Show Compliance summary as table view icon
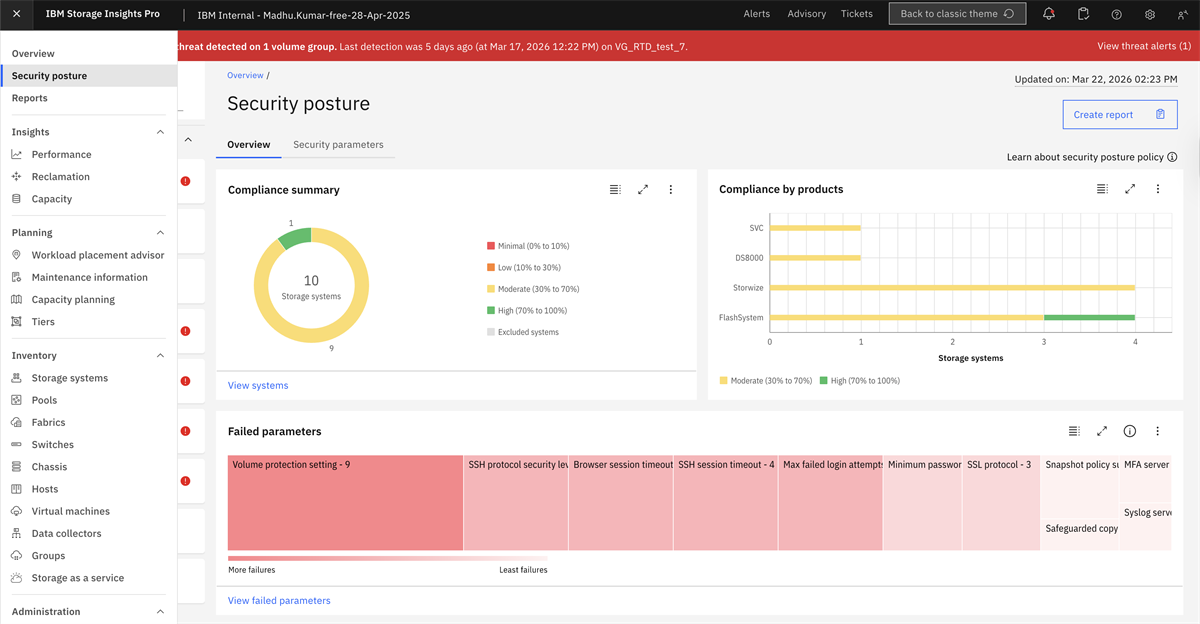The height and width of the screenshot is (624, 1200). 615,189
